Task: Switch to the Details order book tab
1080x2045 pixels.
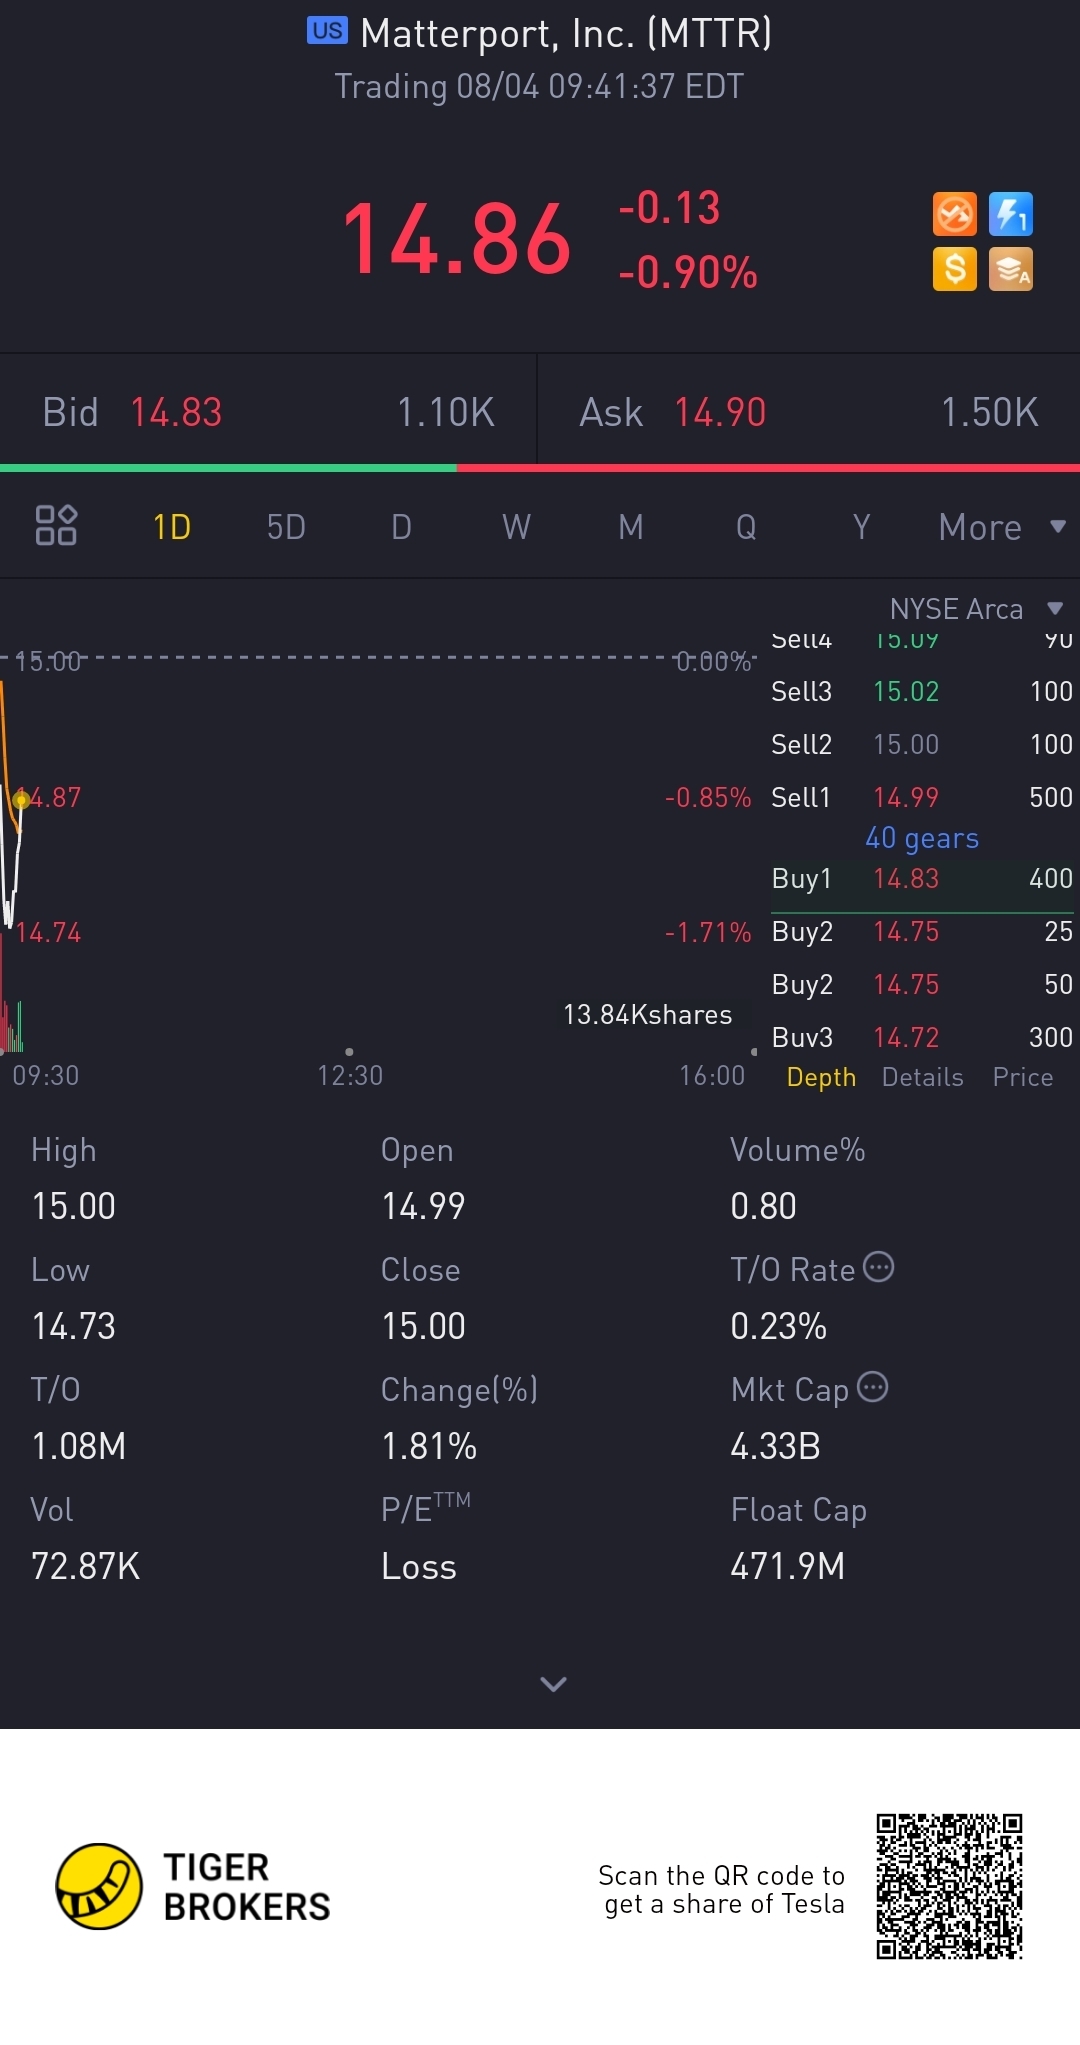Action: point(922,1077)
